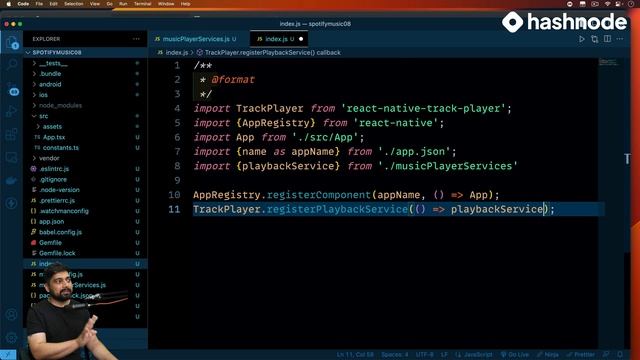
Task: Open the Search view in activity bar
Action: tap(11, 64)
